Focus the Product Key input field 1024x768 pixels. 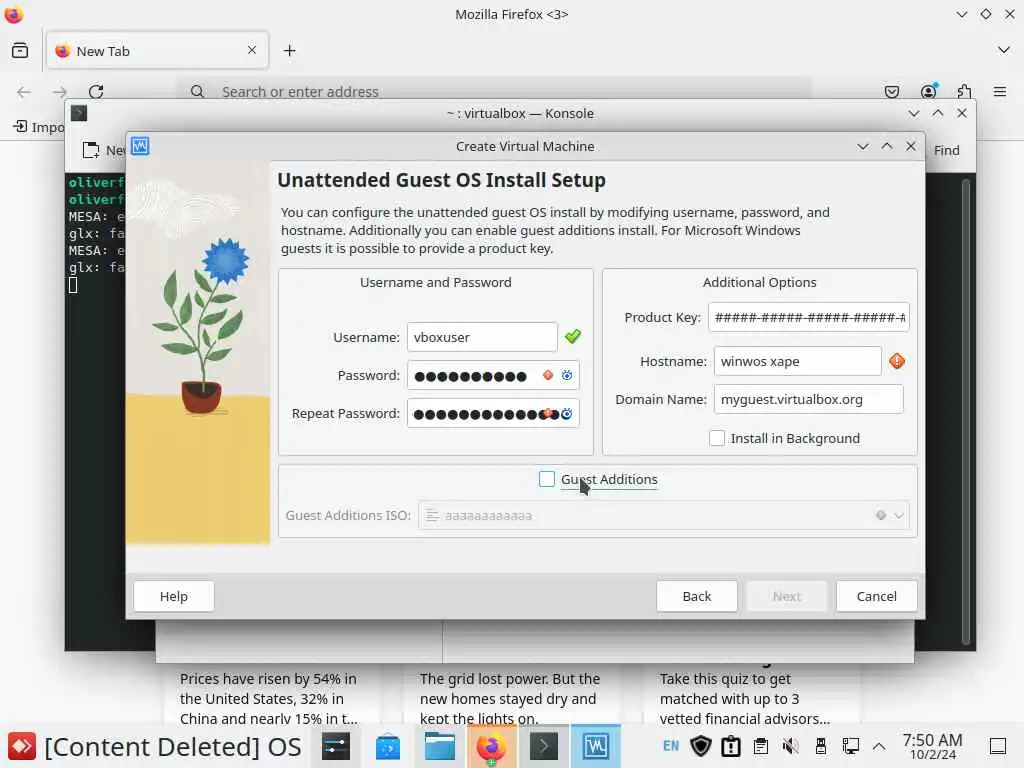pos(808,317)
